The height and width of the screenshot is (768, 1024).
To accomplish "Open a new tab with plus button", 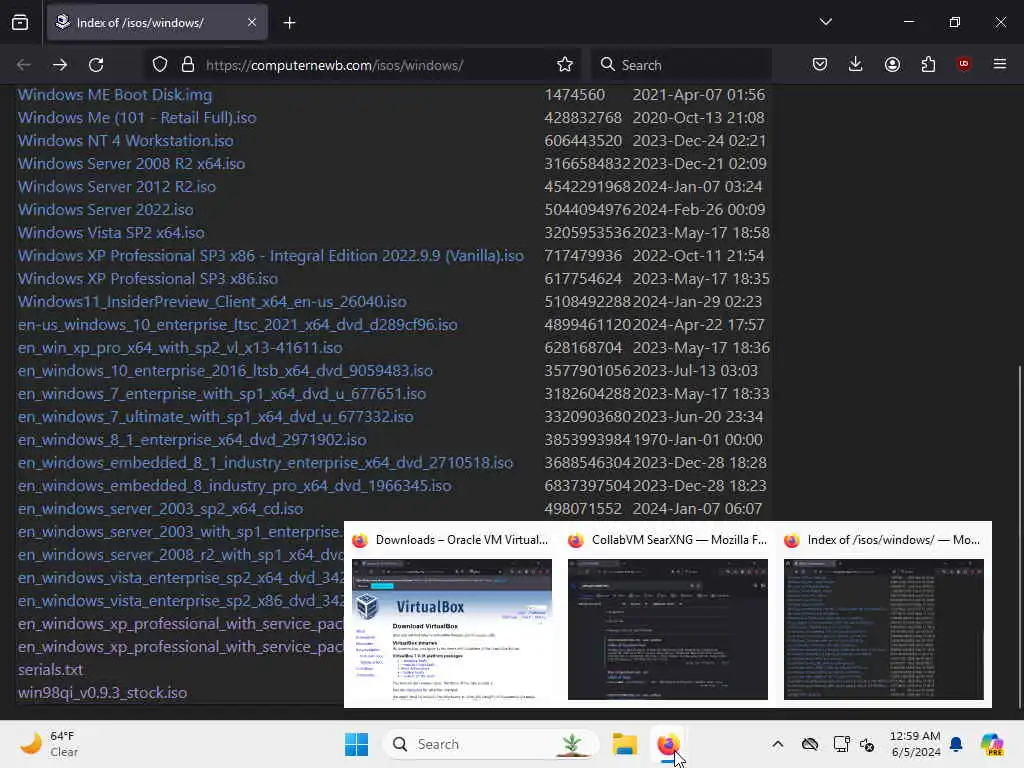I will click(x=289, y=23).
